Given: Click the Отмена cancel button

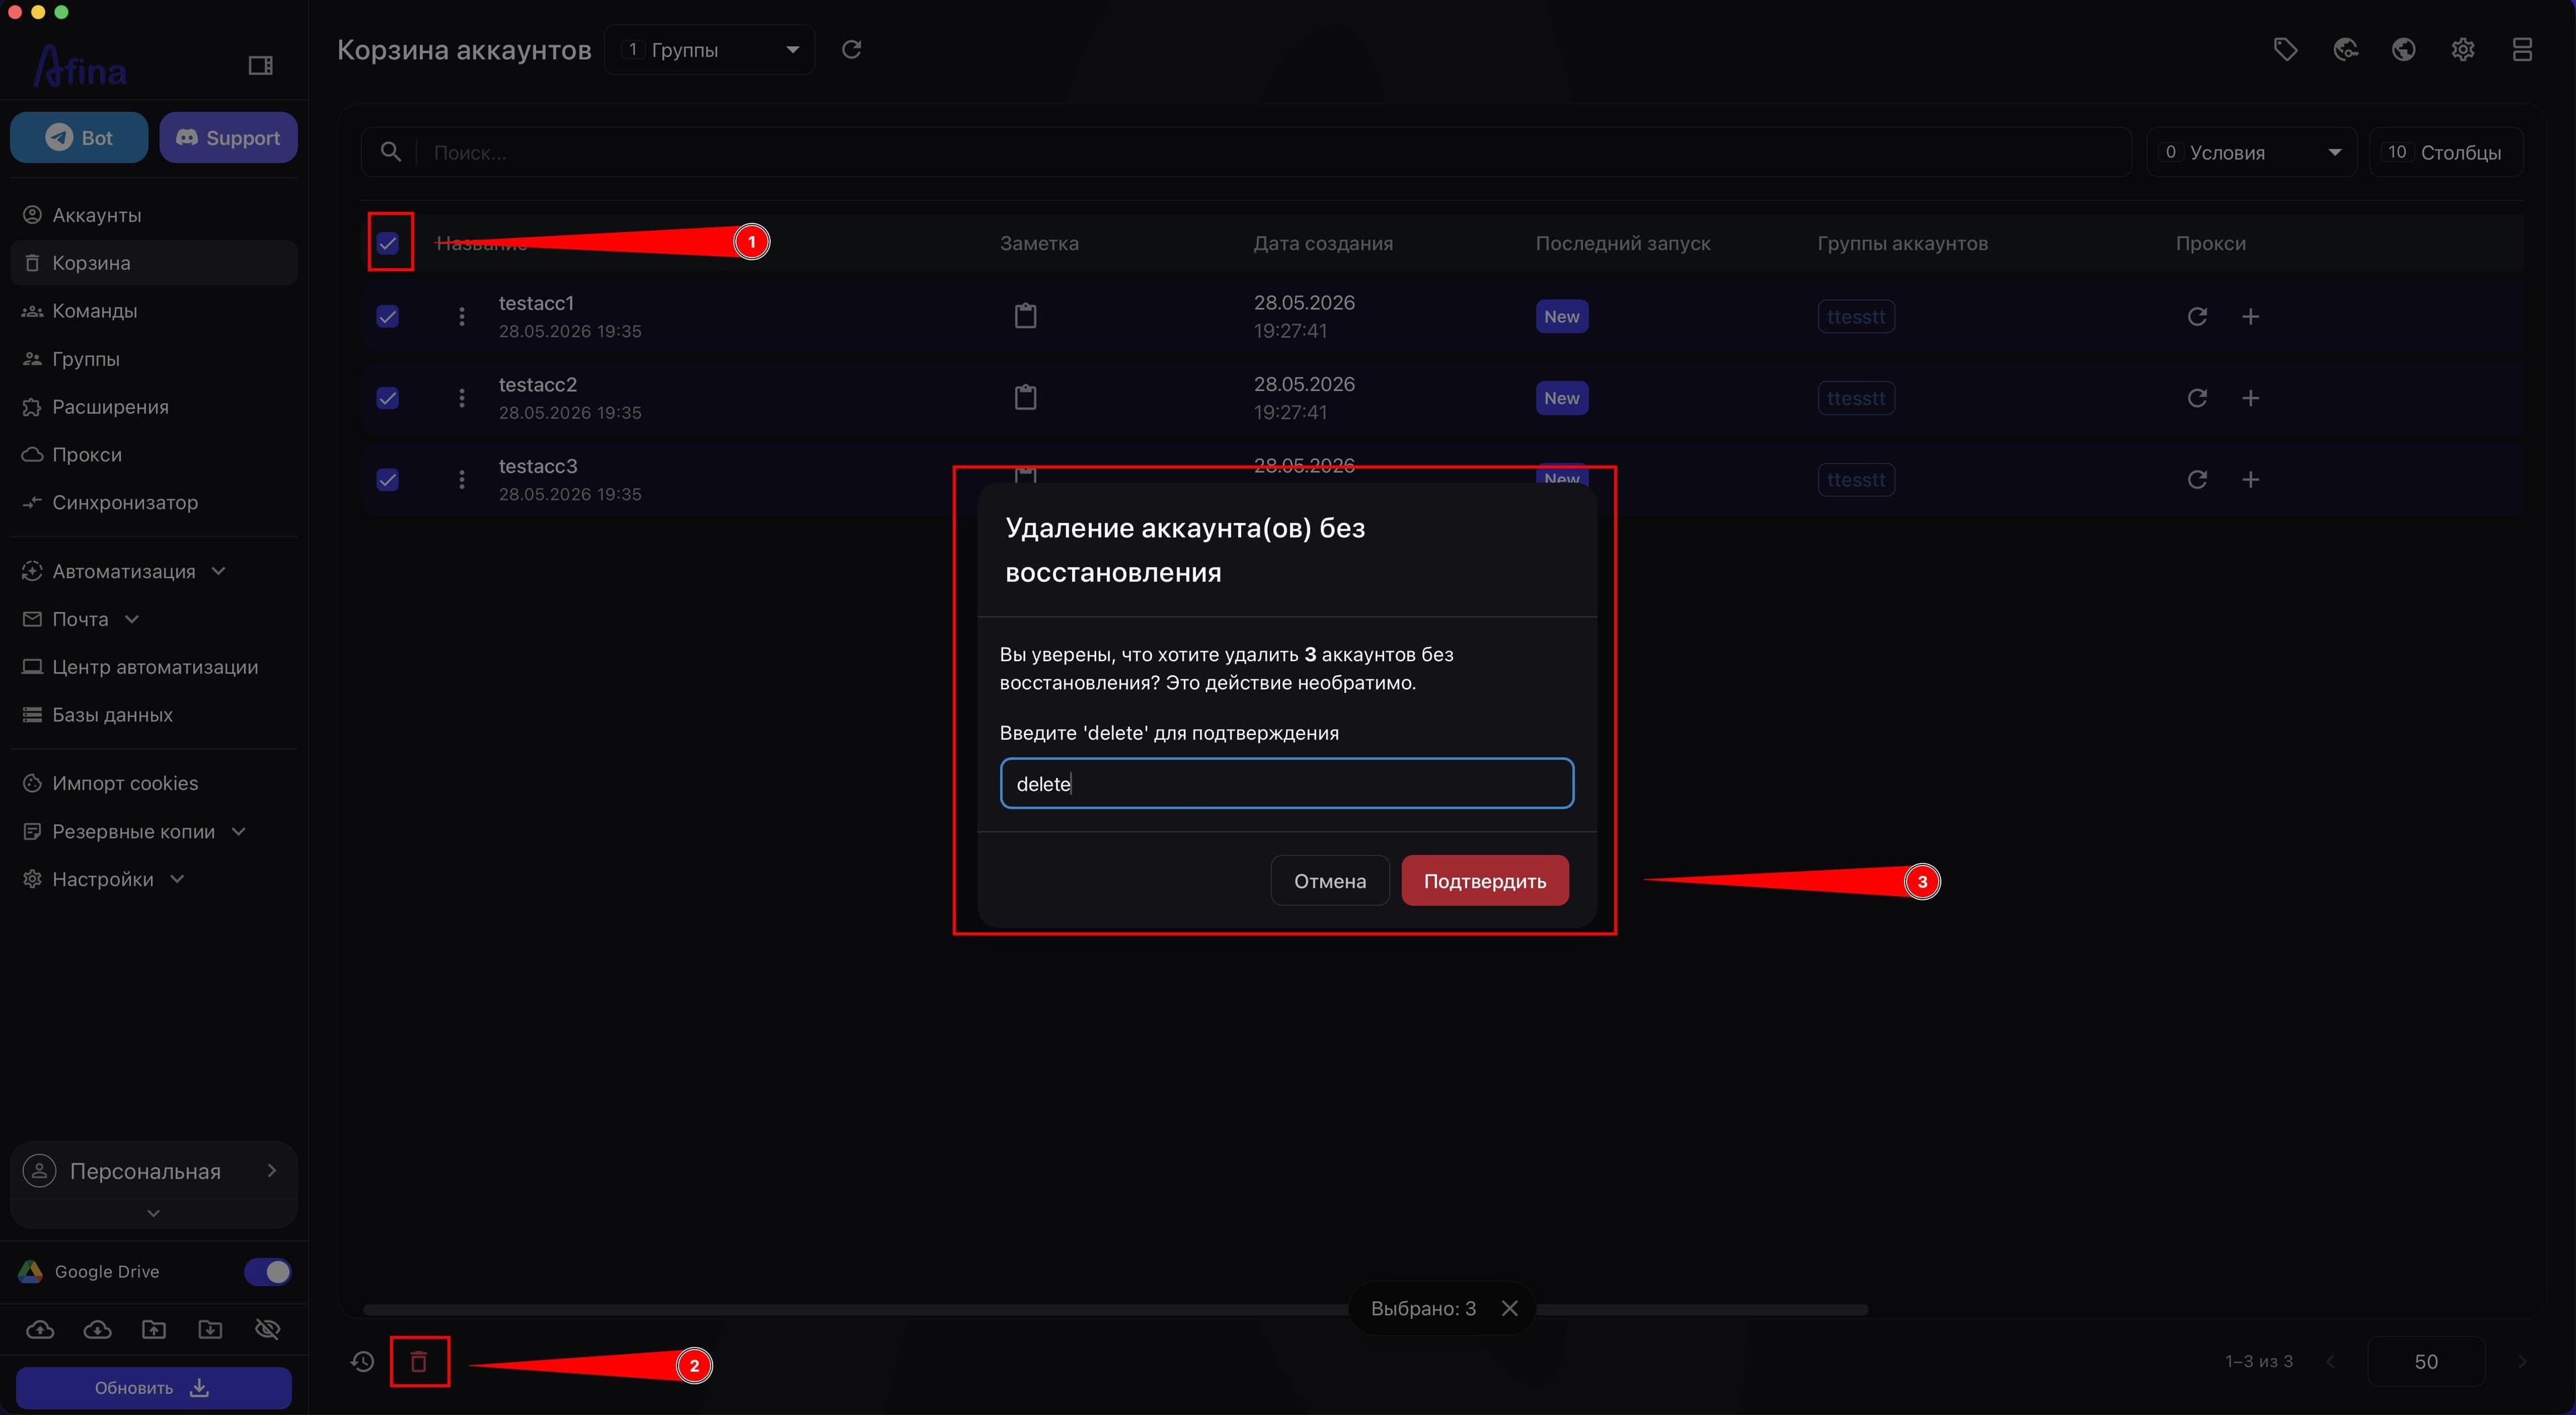Looking at the screenshot, I should click(x=1330, y=881).
